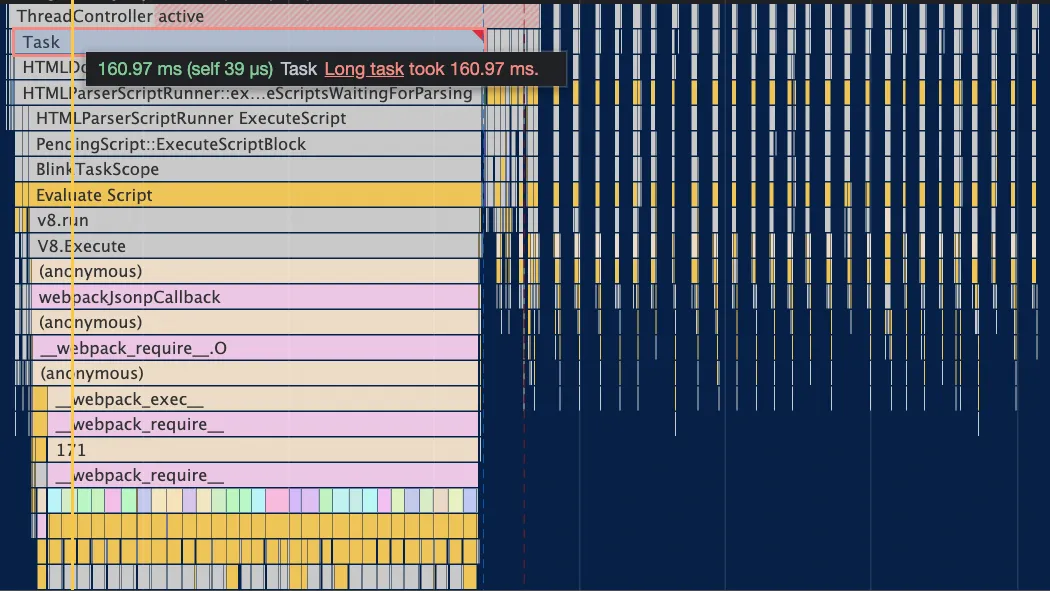Select the (anonymous) bar below webpackJsonpCallback
Viewport: 1050px width, 591px height.
pyautogui.click(x=256, y=323)
